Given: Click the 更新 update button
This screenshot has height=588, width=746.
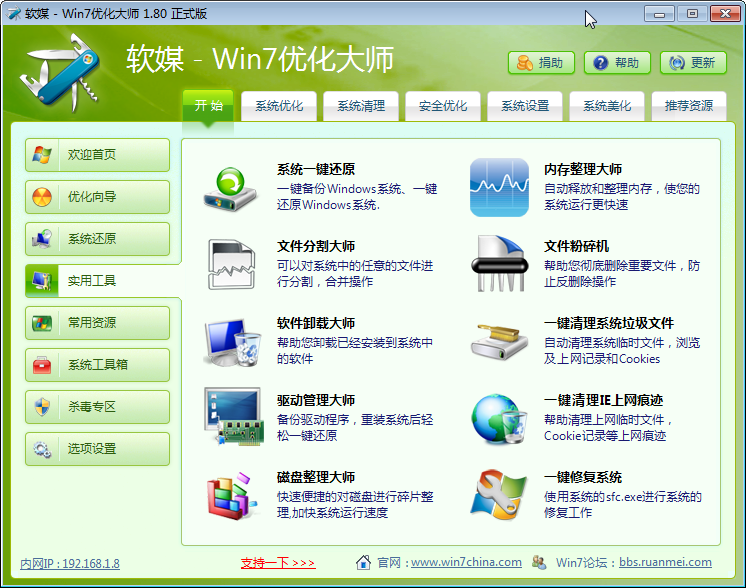Looking at the screenshot, I should click(x=693, y=63).
